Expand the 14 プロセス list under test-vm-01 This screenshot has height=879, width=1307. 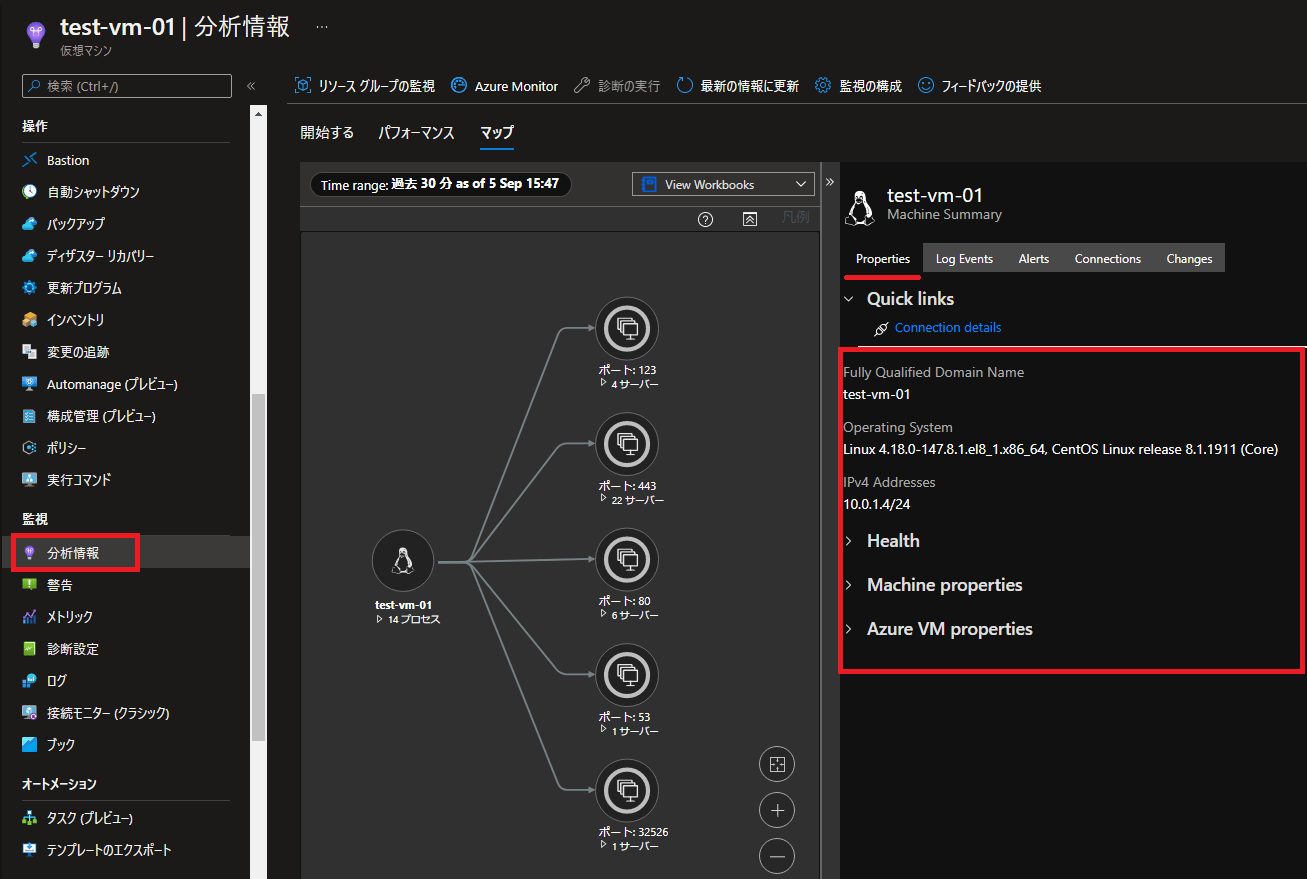point(407,620)
